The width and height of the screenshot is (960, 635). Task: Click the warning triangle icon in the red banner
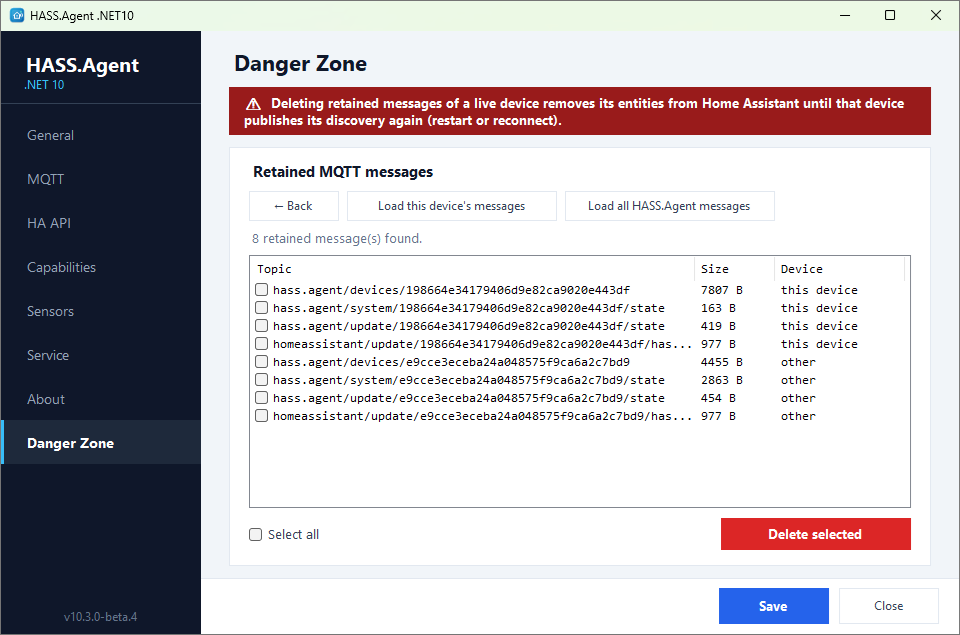click(253, 104)
